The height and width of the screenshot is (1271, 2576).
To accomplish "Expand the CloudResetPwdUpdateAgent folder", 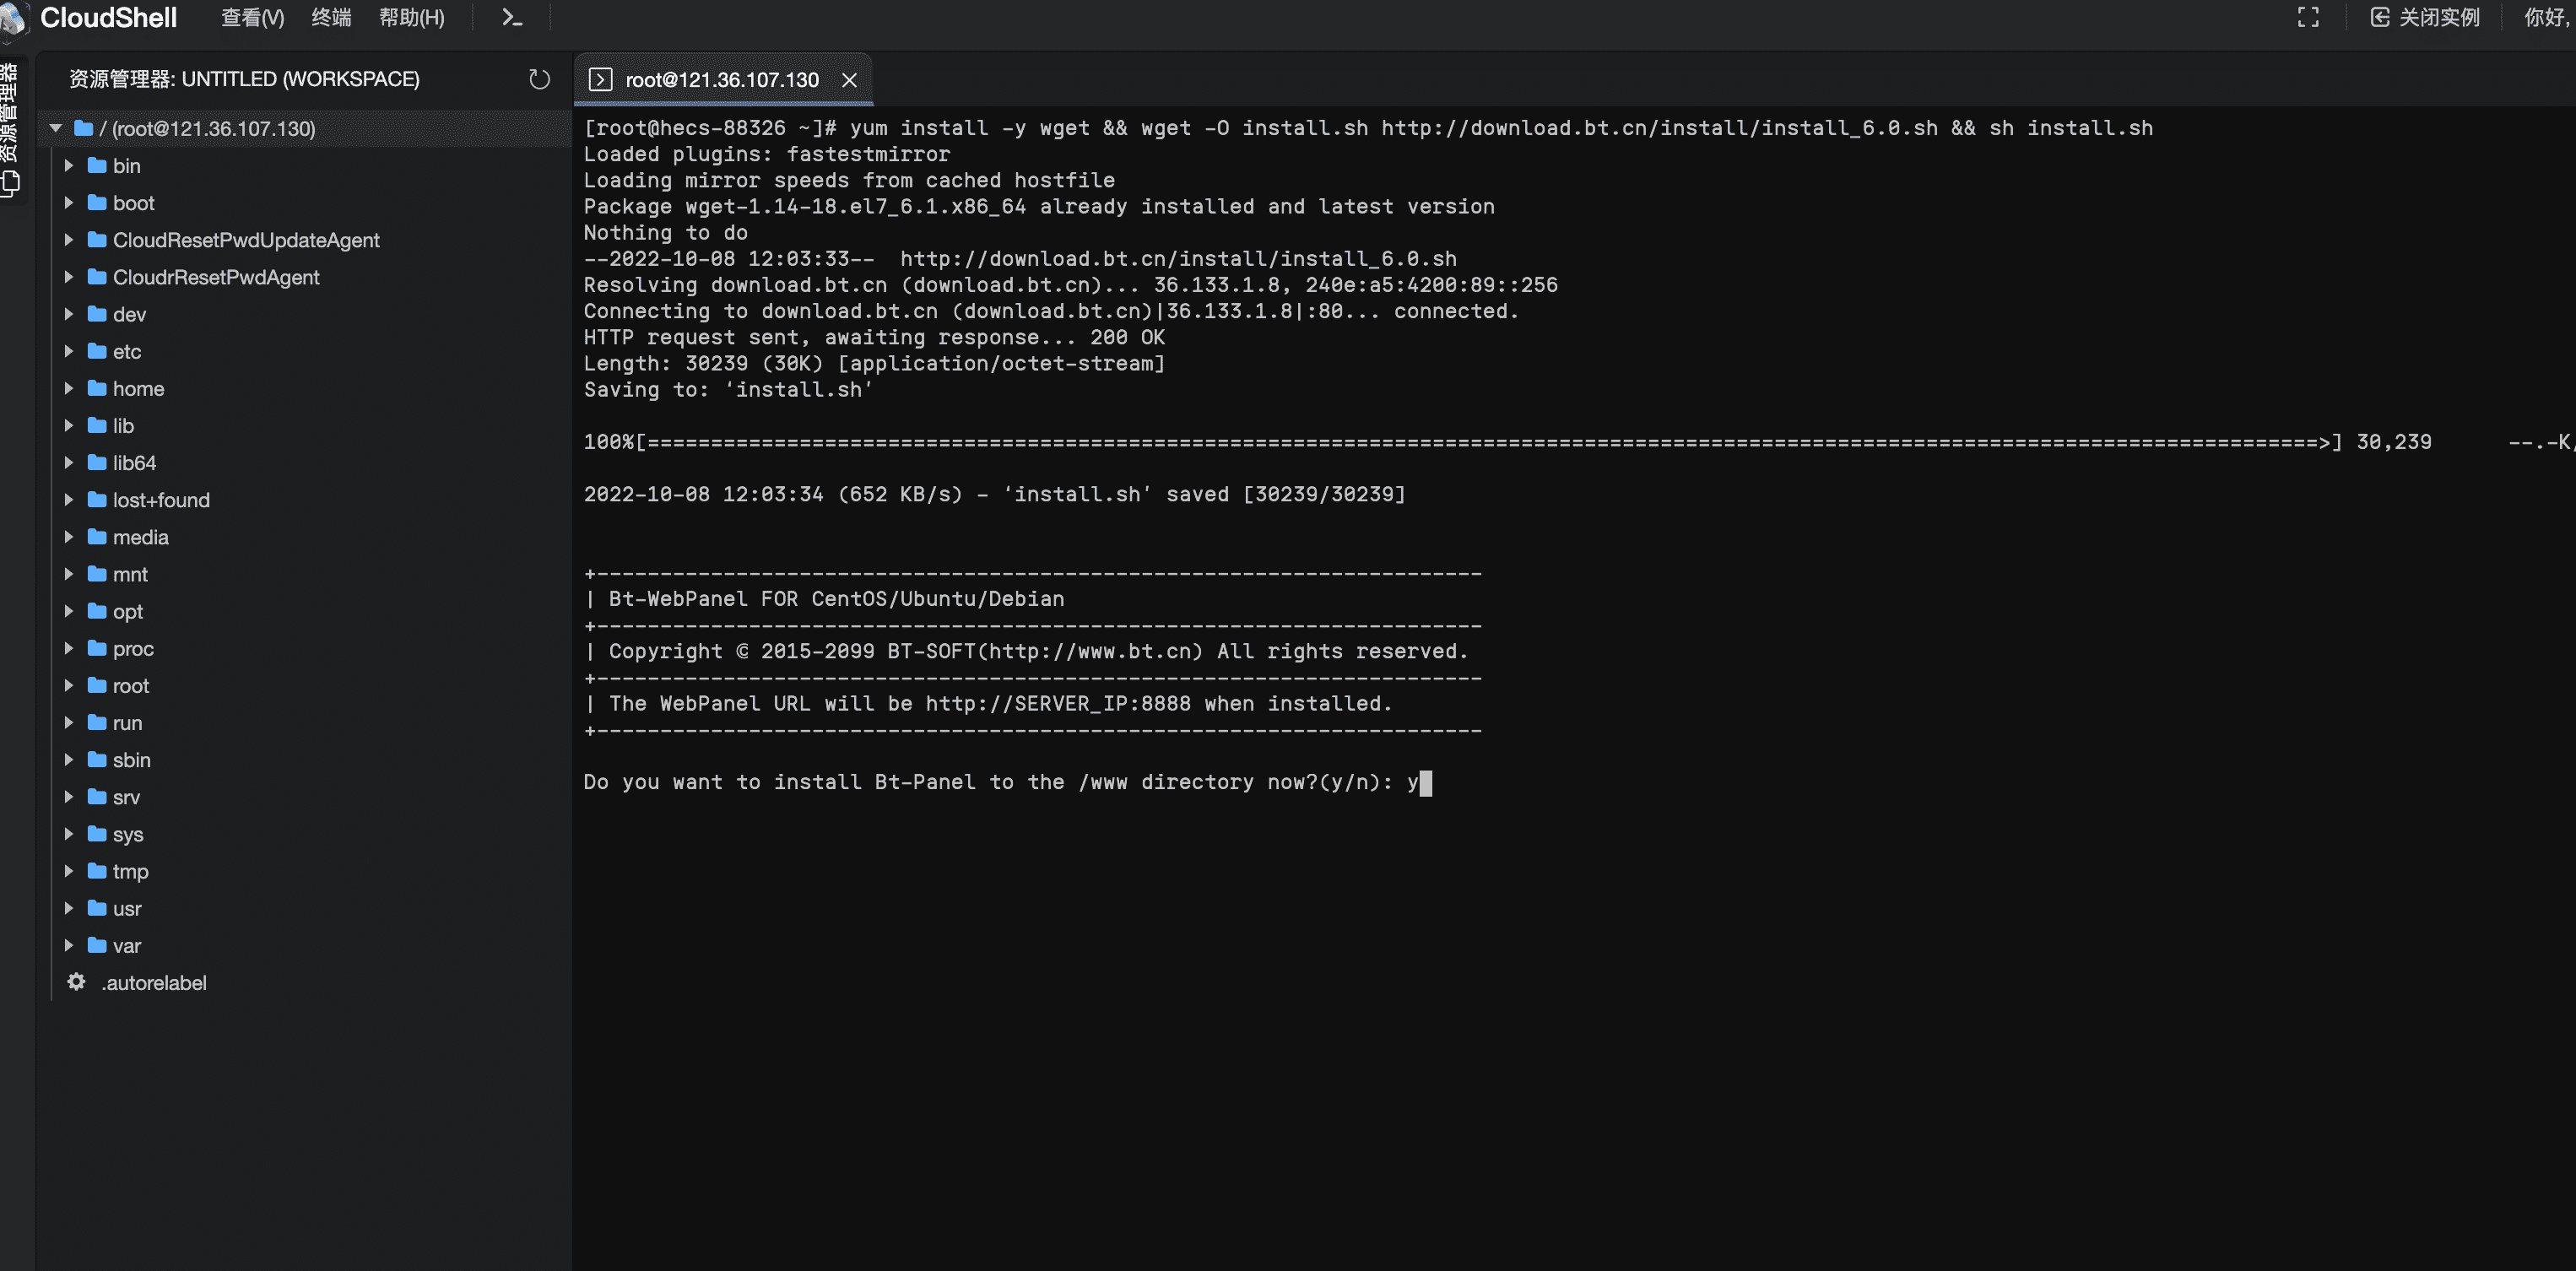I will [x=69, y=240].
